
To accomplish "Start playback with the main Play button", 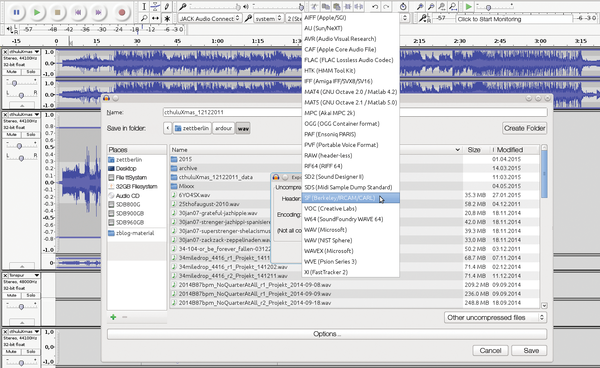I will pos(37,12).
